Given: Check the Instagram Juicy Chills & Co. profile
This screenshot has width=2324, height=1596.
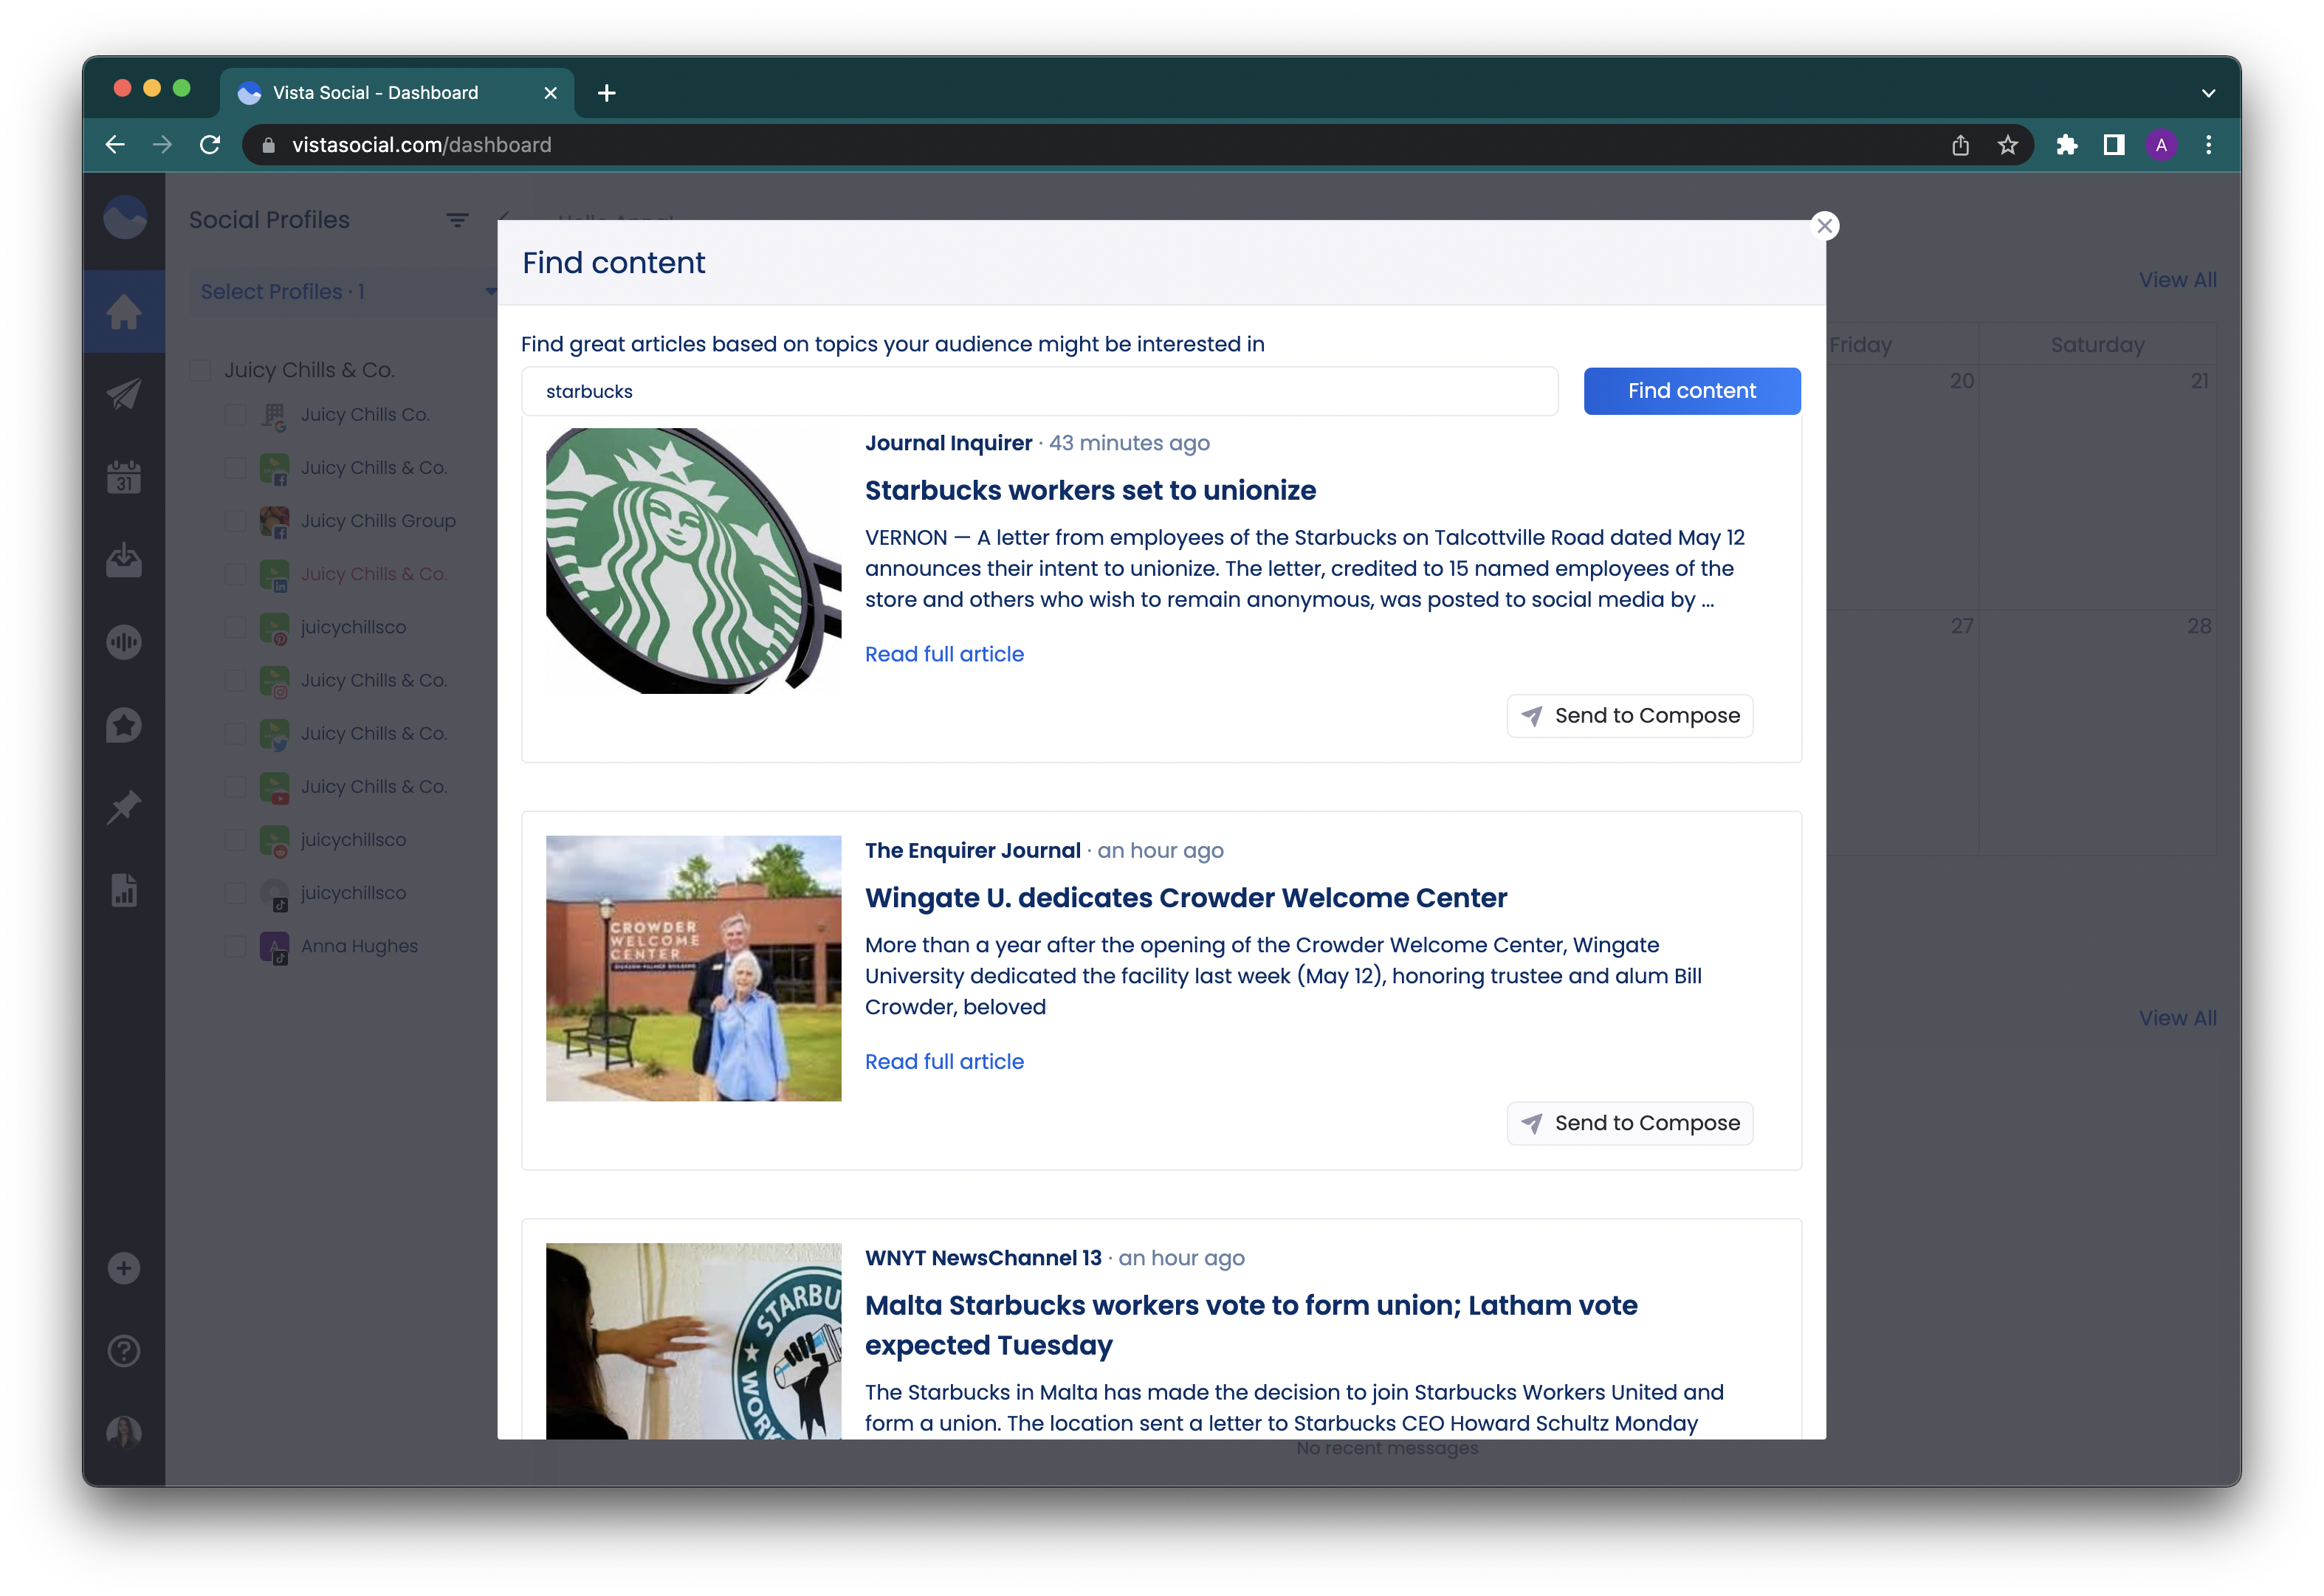Looking at the screenshot, I should point(236,680).
